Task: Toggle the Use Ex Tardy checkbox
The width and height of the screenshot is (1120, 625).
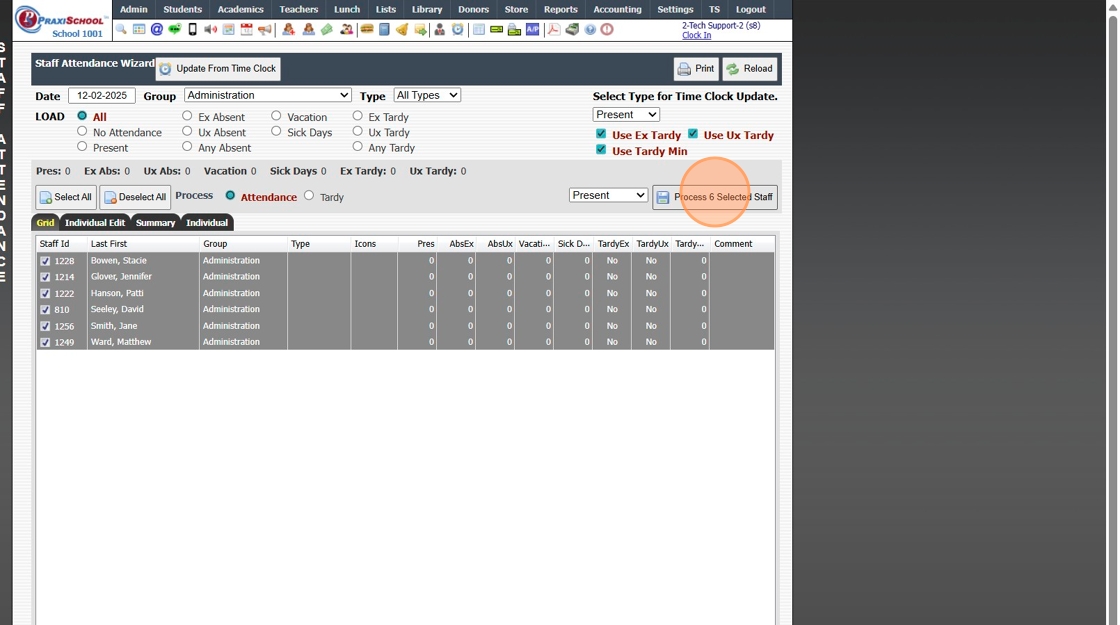Action: click(x=601, y=134)
